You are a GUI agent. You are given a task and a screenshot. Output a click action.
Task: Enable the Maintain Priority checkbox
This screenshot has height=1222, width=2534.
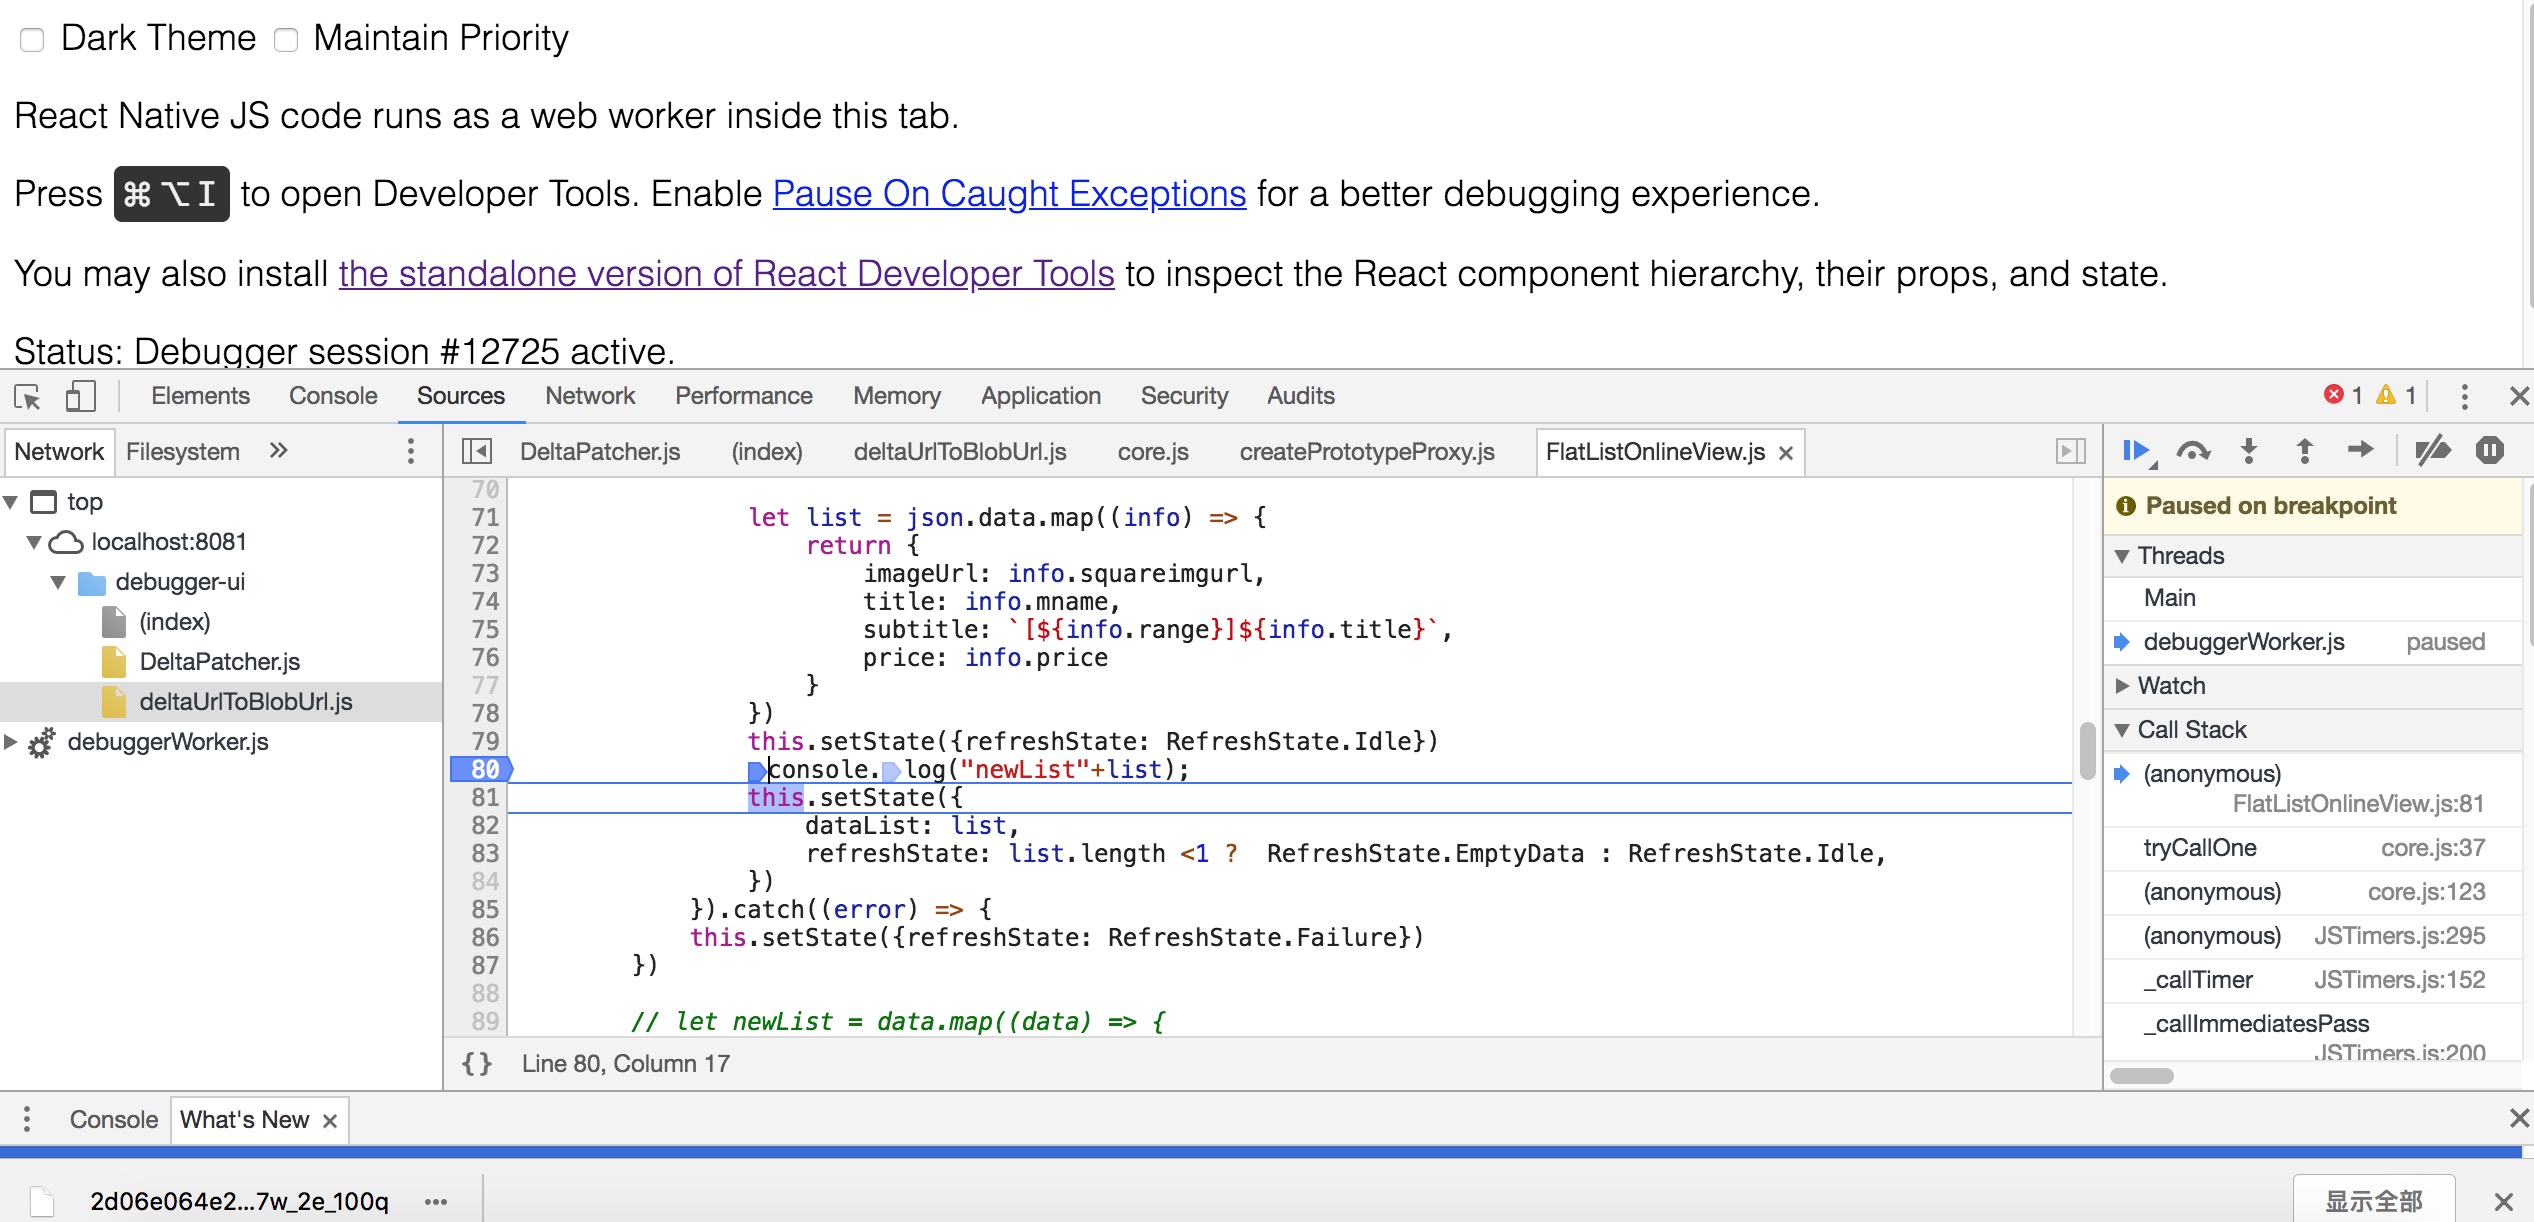click(x=286, y=40)
